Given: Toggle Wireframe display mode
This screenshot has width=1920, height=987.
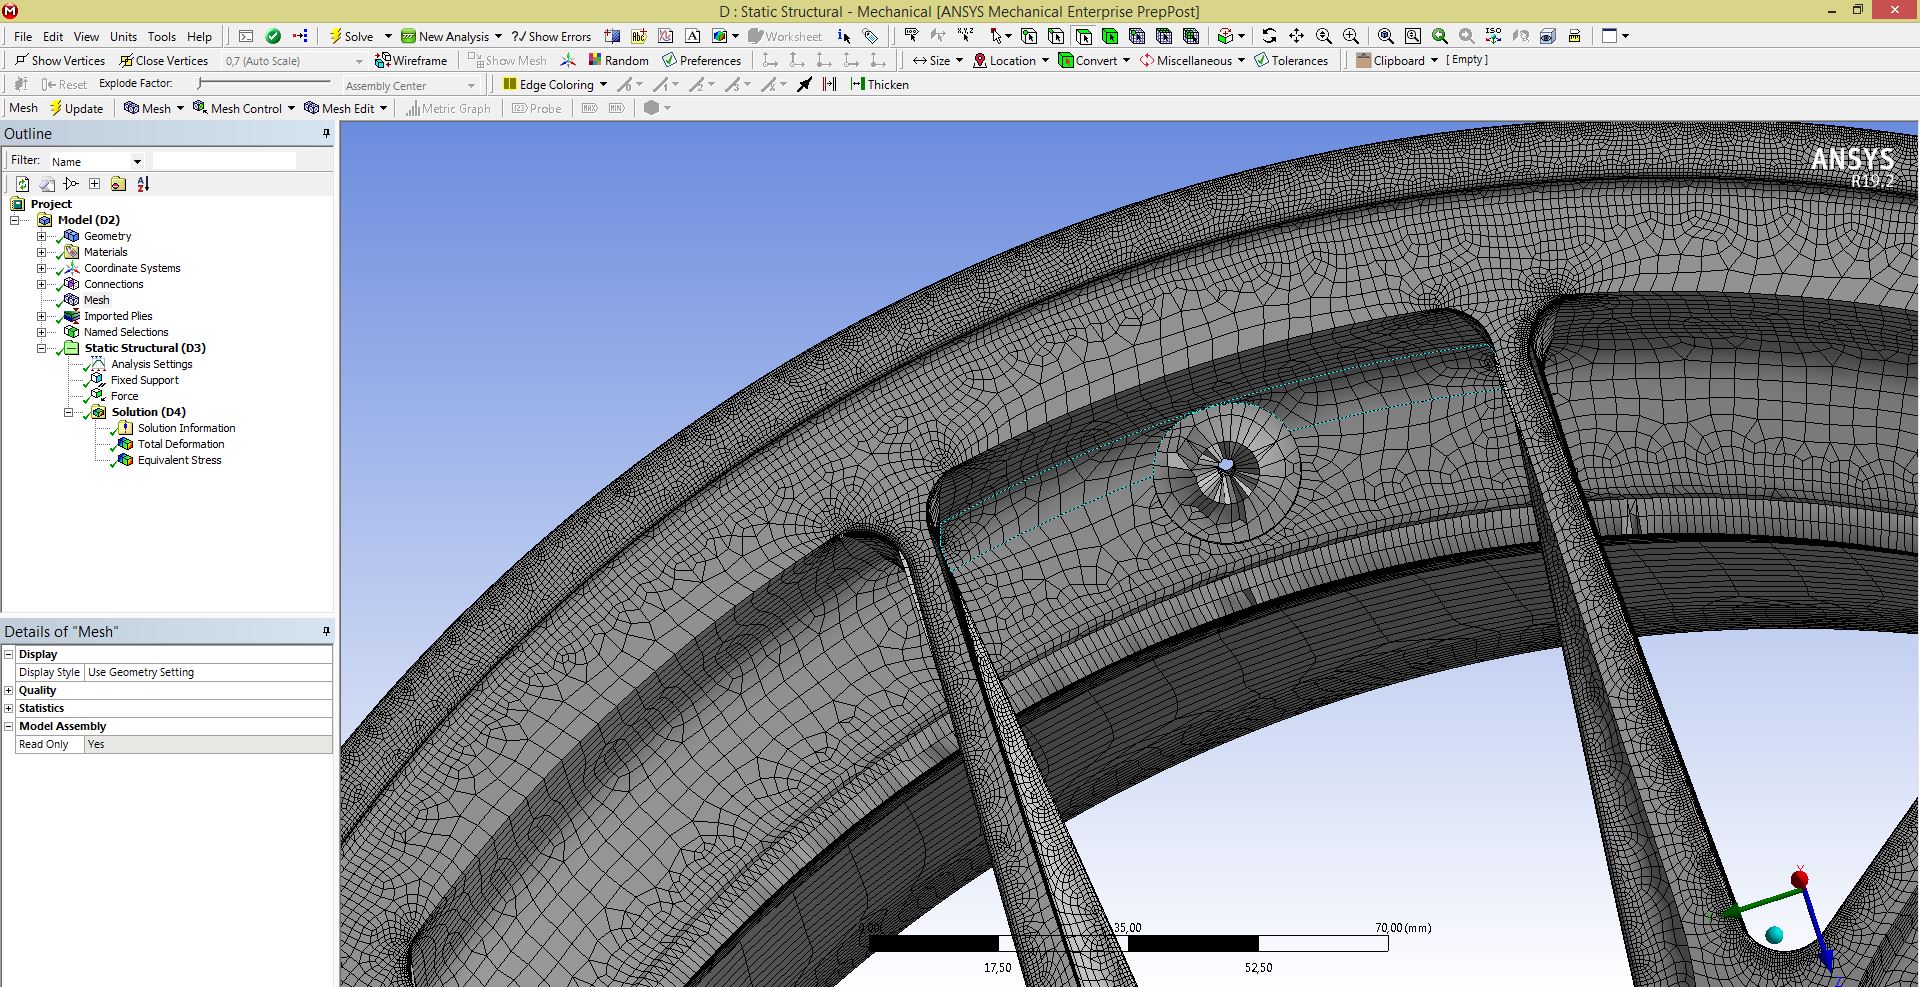Looking at the screenshot, I should pyautogui.click(x=411, y=61).
